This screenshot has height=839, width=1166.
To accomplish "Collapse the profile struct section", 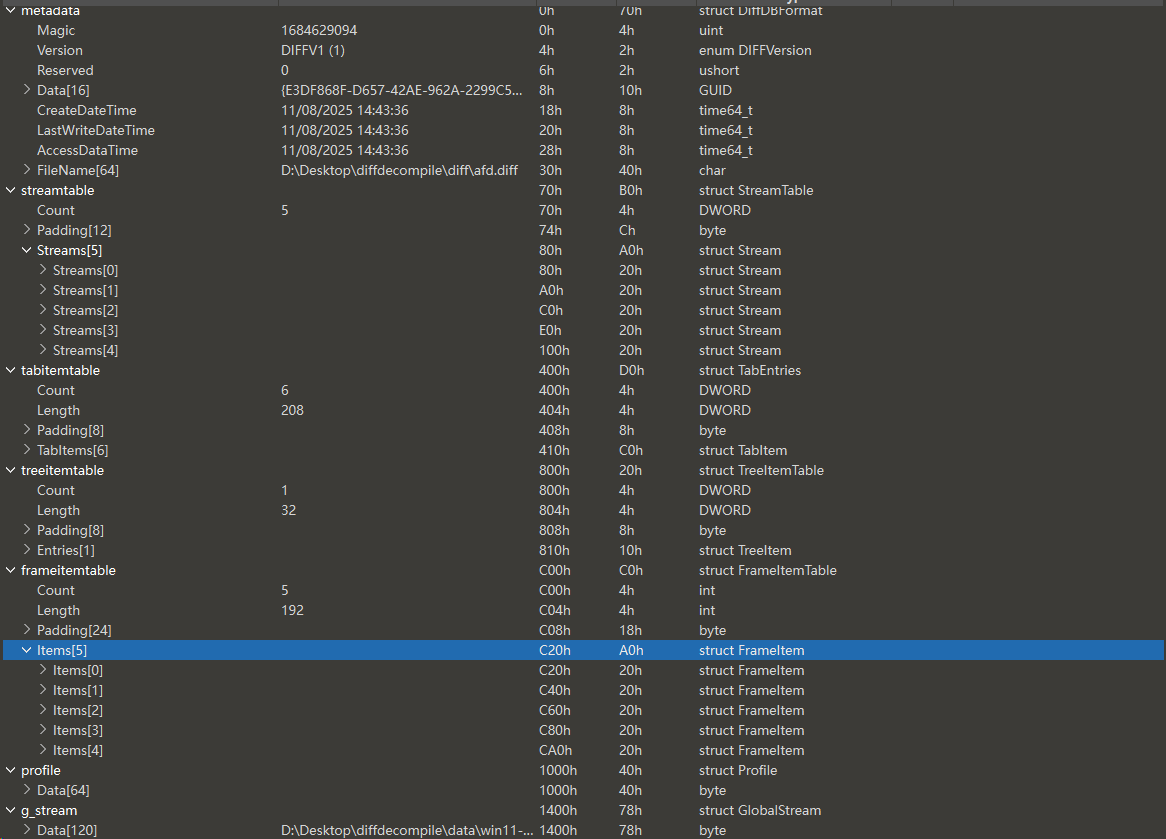I will (11, 770).
